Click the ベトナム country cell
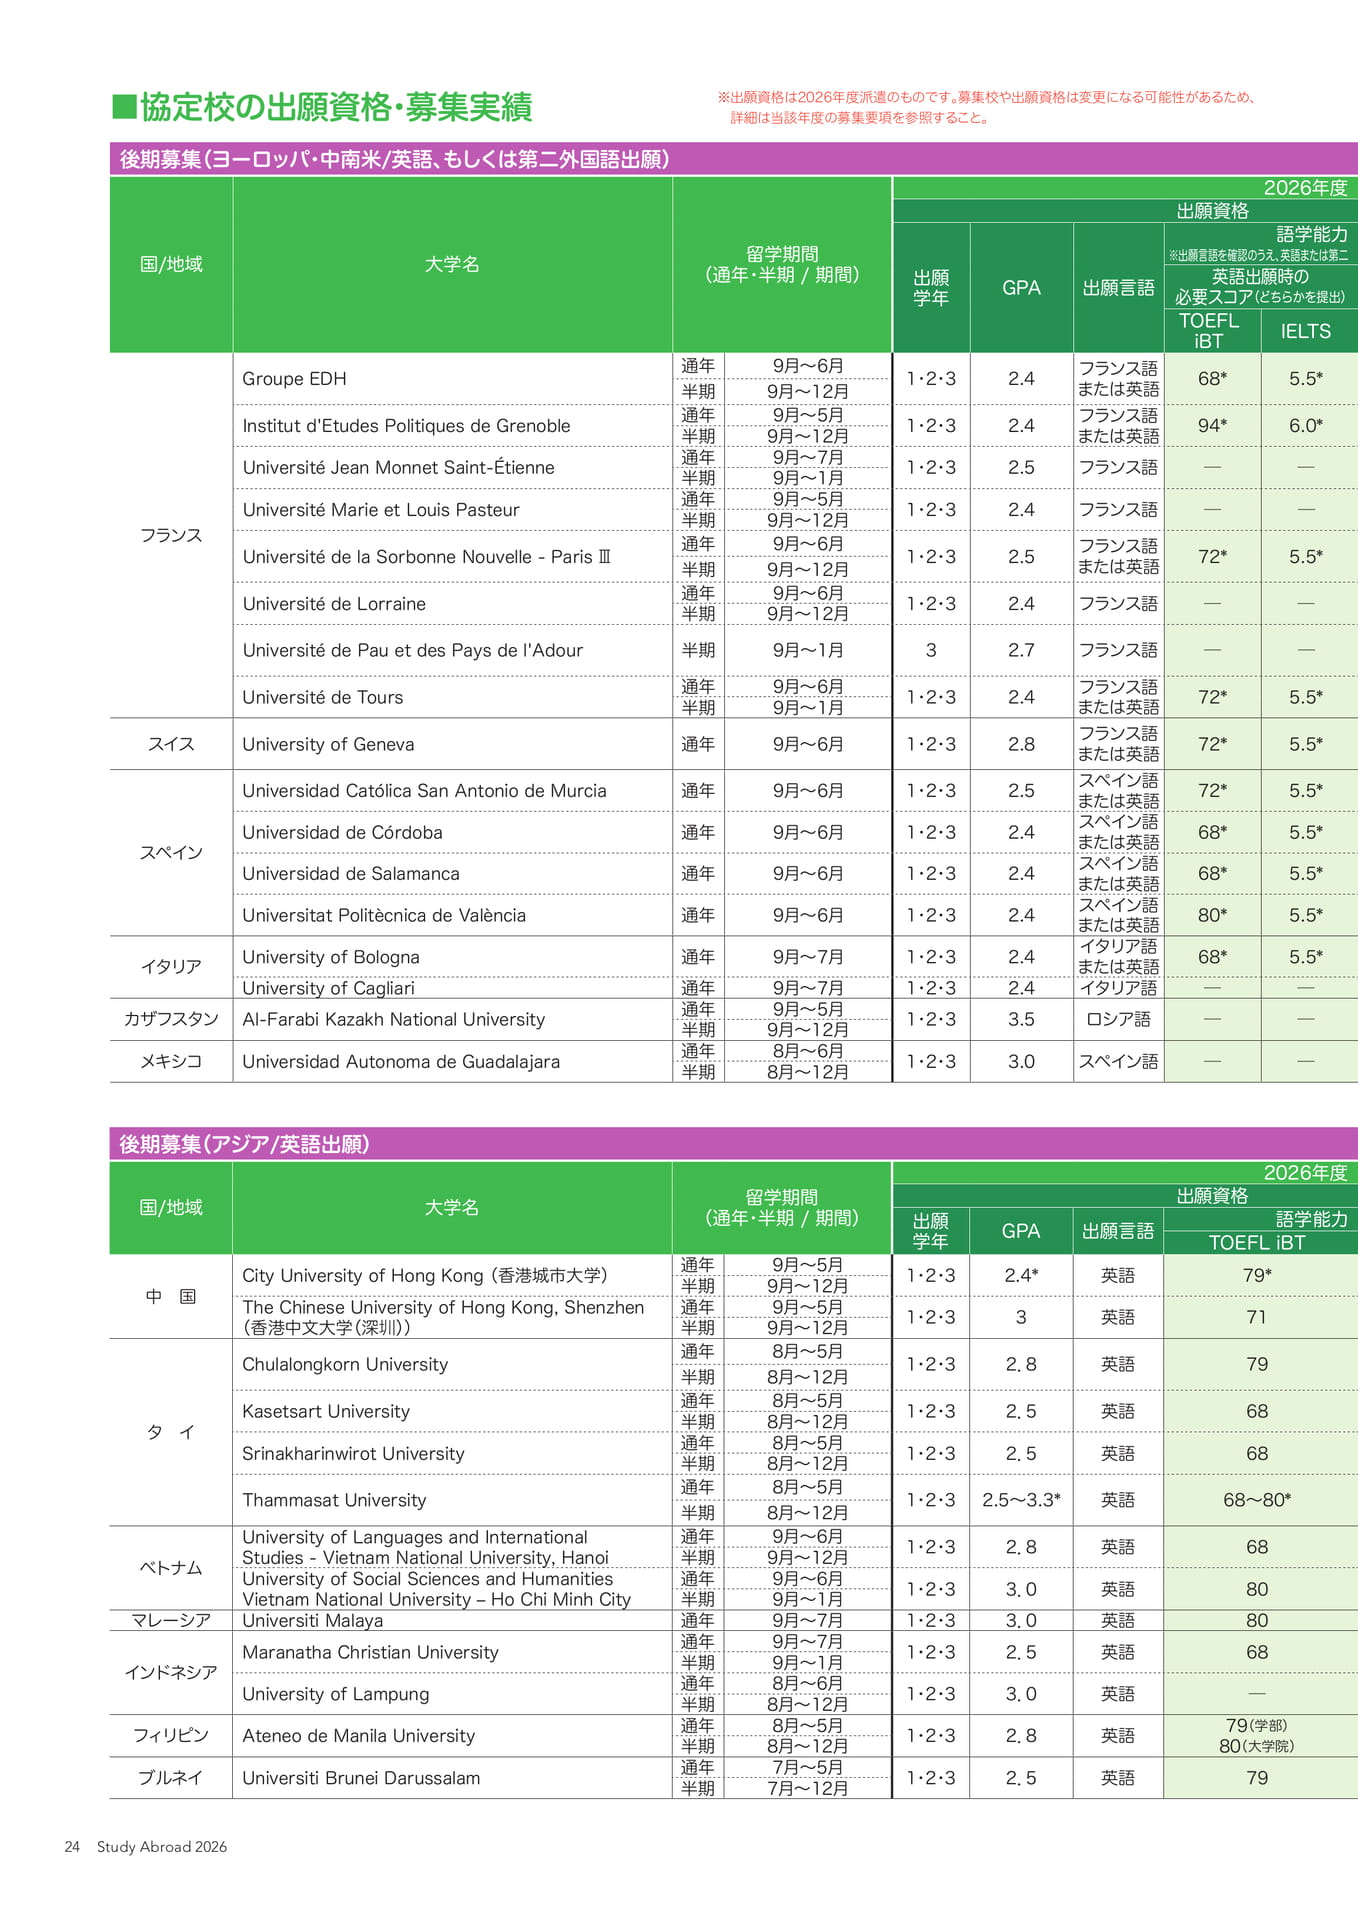 click(171, 1568)
